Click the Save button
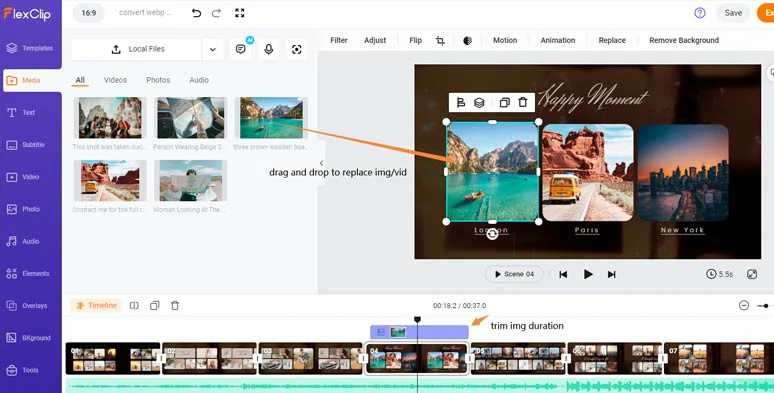Image resolution: width=774 pixels, height=393 pixels. point(733,13)
